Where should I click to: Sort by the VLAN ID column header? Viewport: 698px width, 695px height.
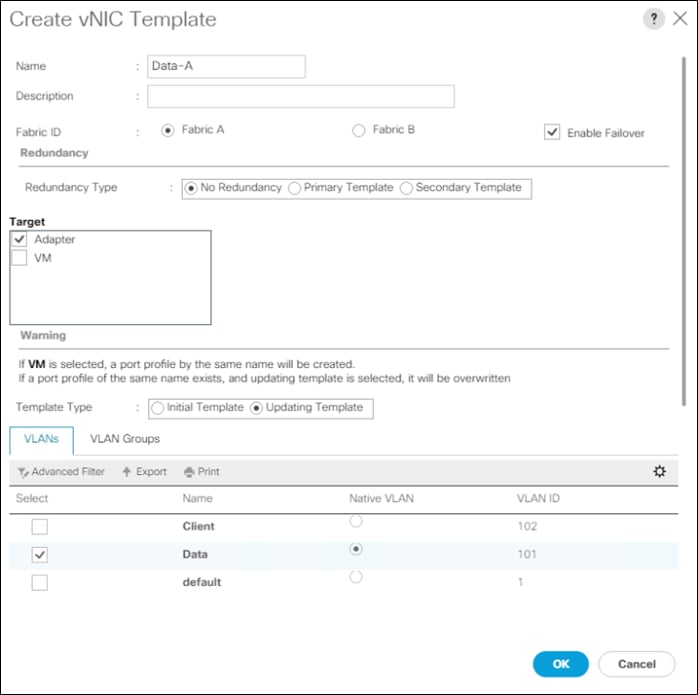(538, 498)
